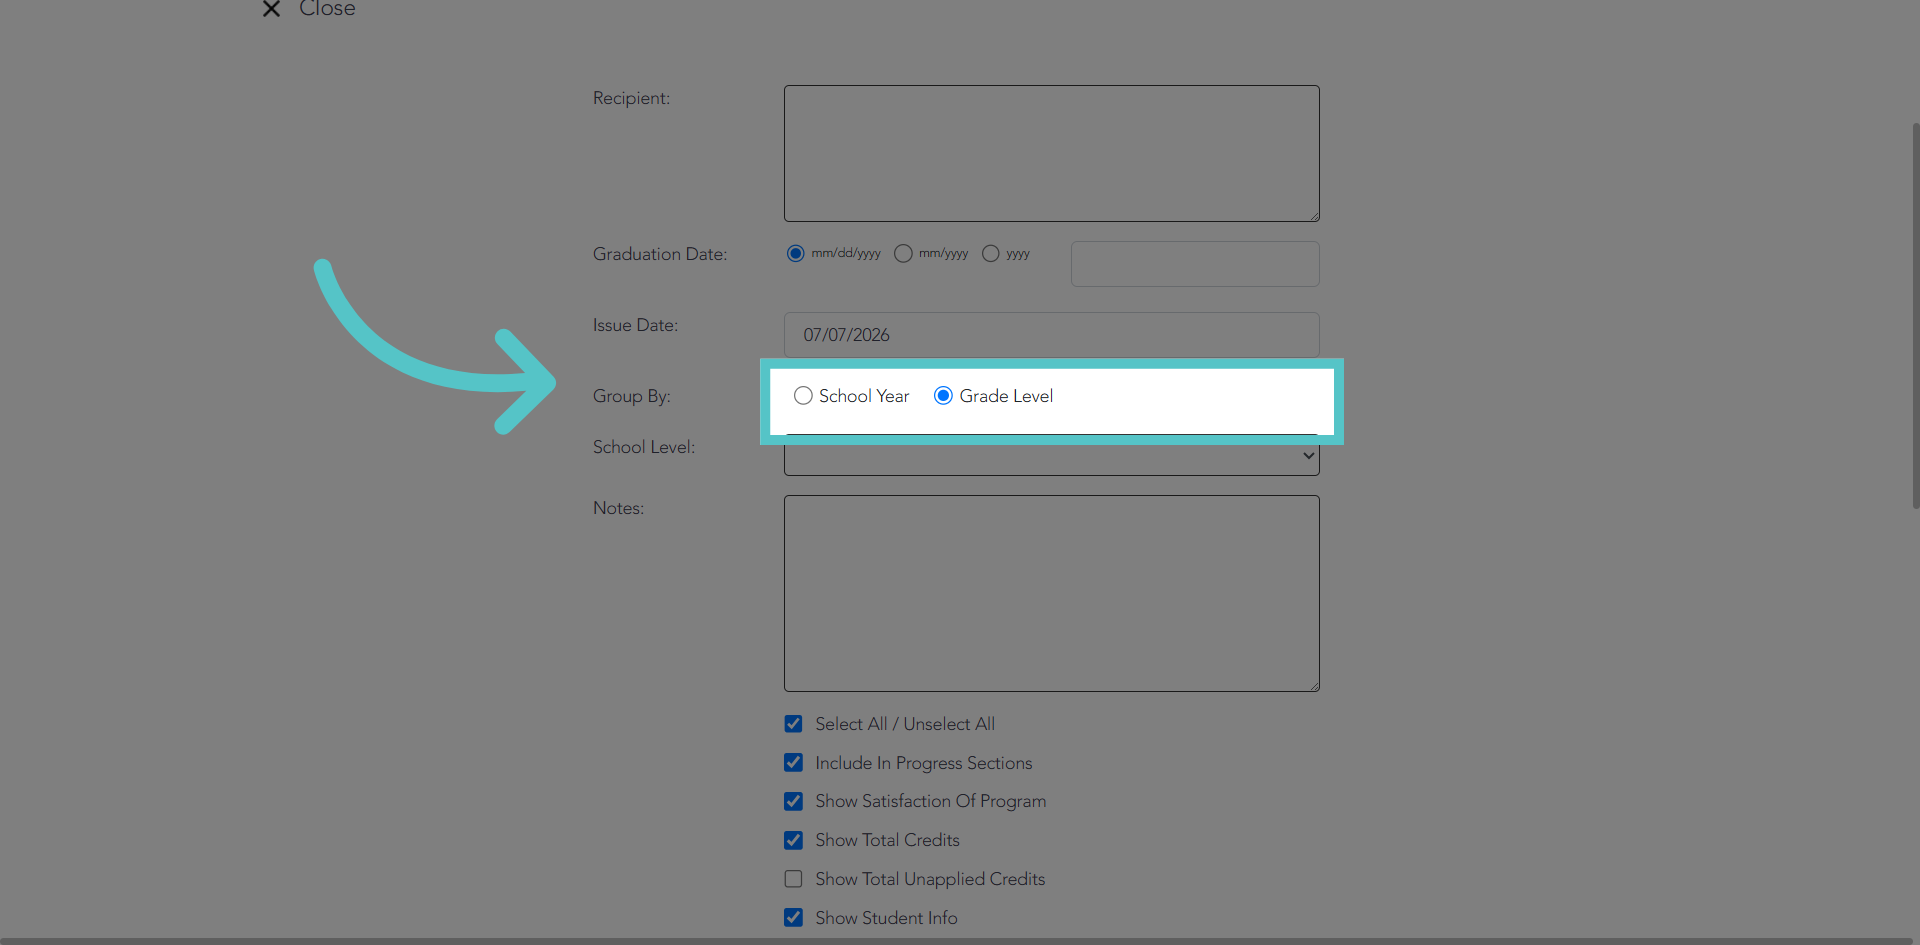Uncheck Include In Progress Sections
Viewport: 1920px width, 945px height.
(793, 763)
